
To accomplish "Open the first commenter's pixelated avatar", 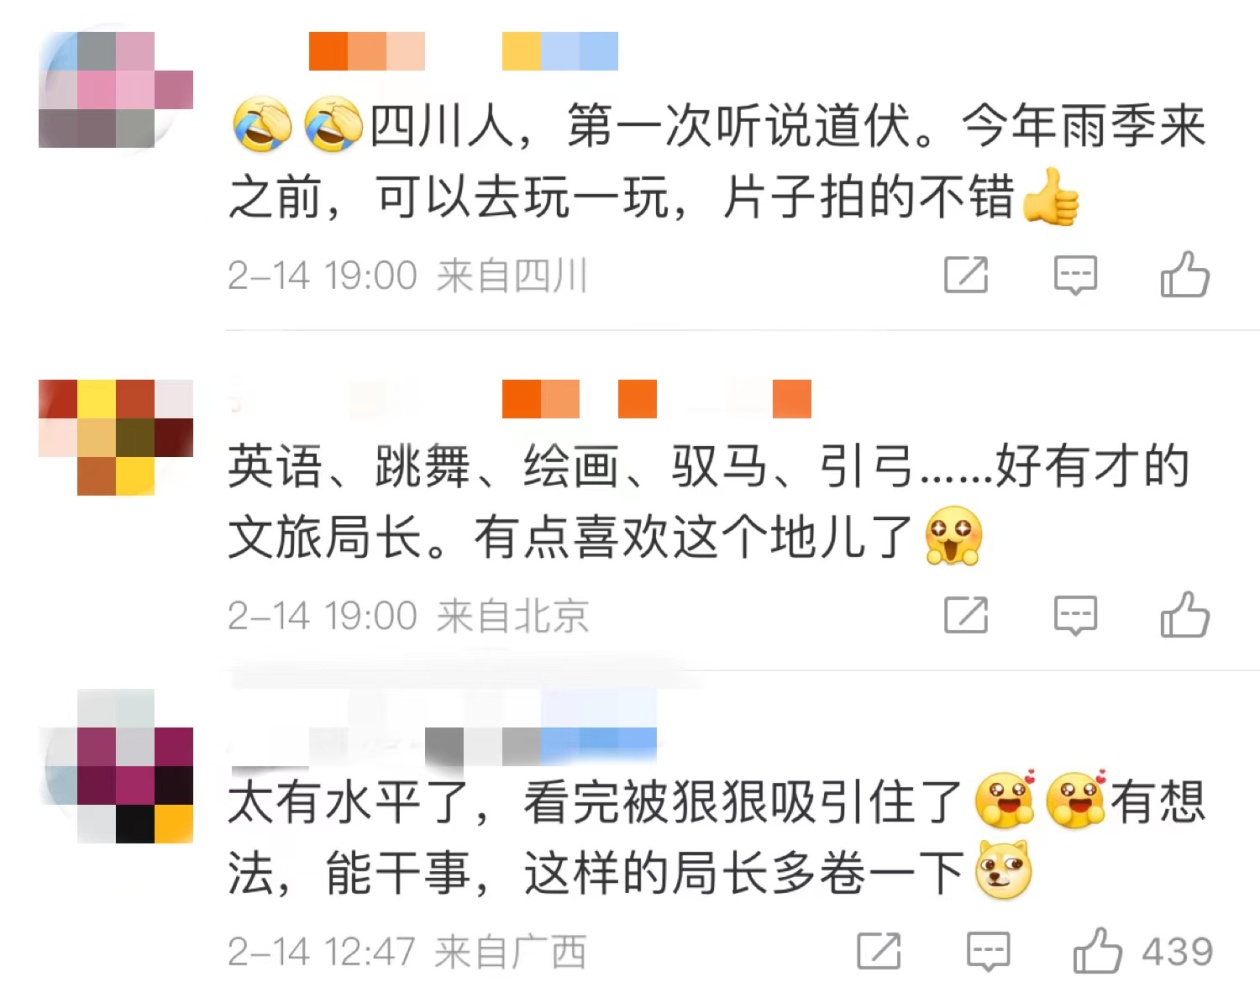I will pos(116,90).
